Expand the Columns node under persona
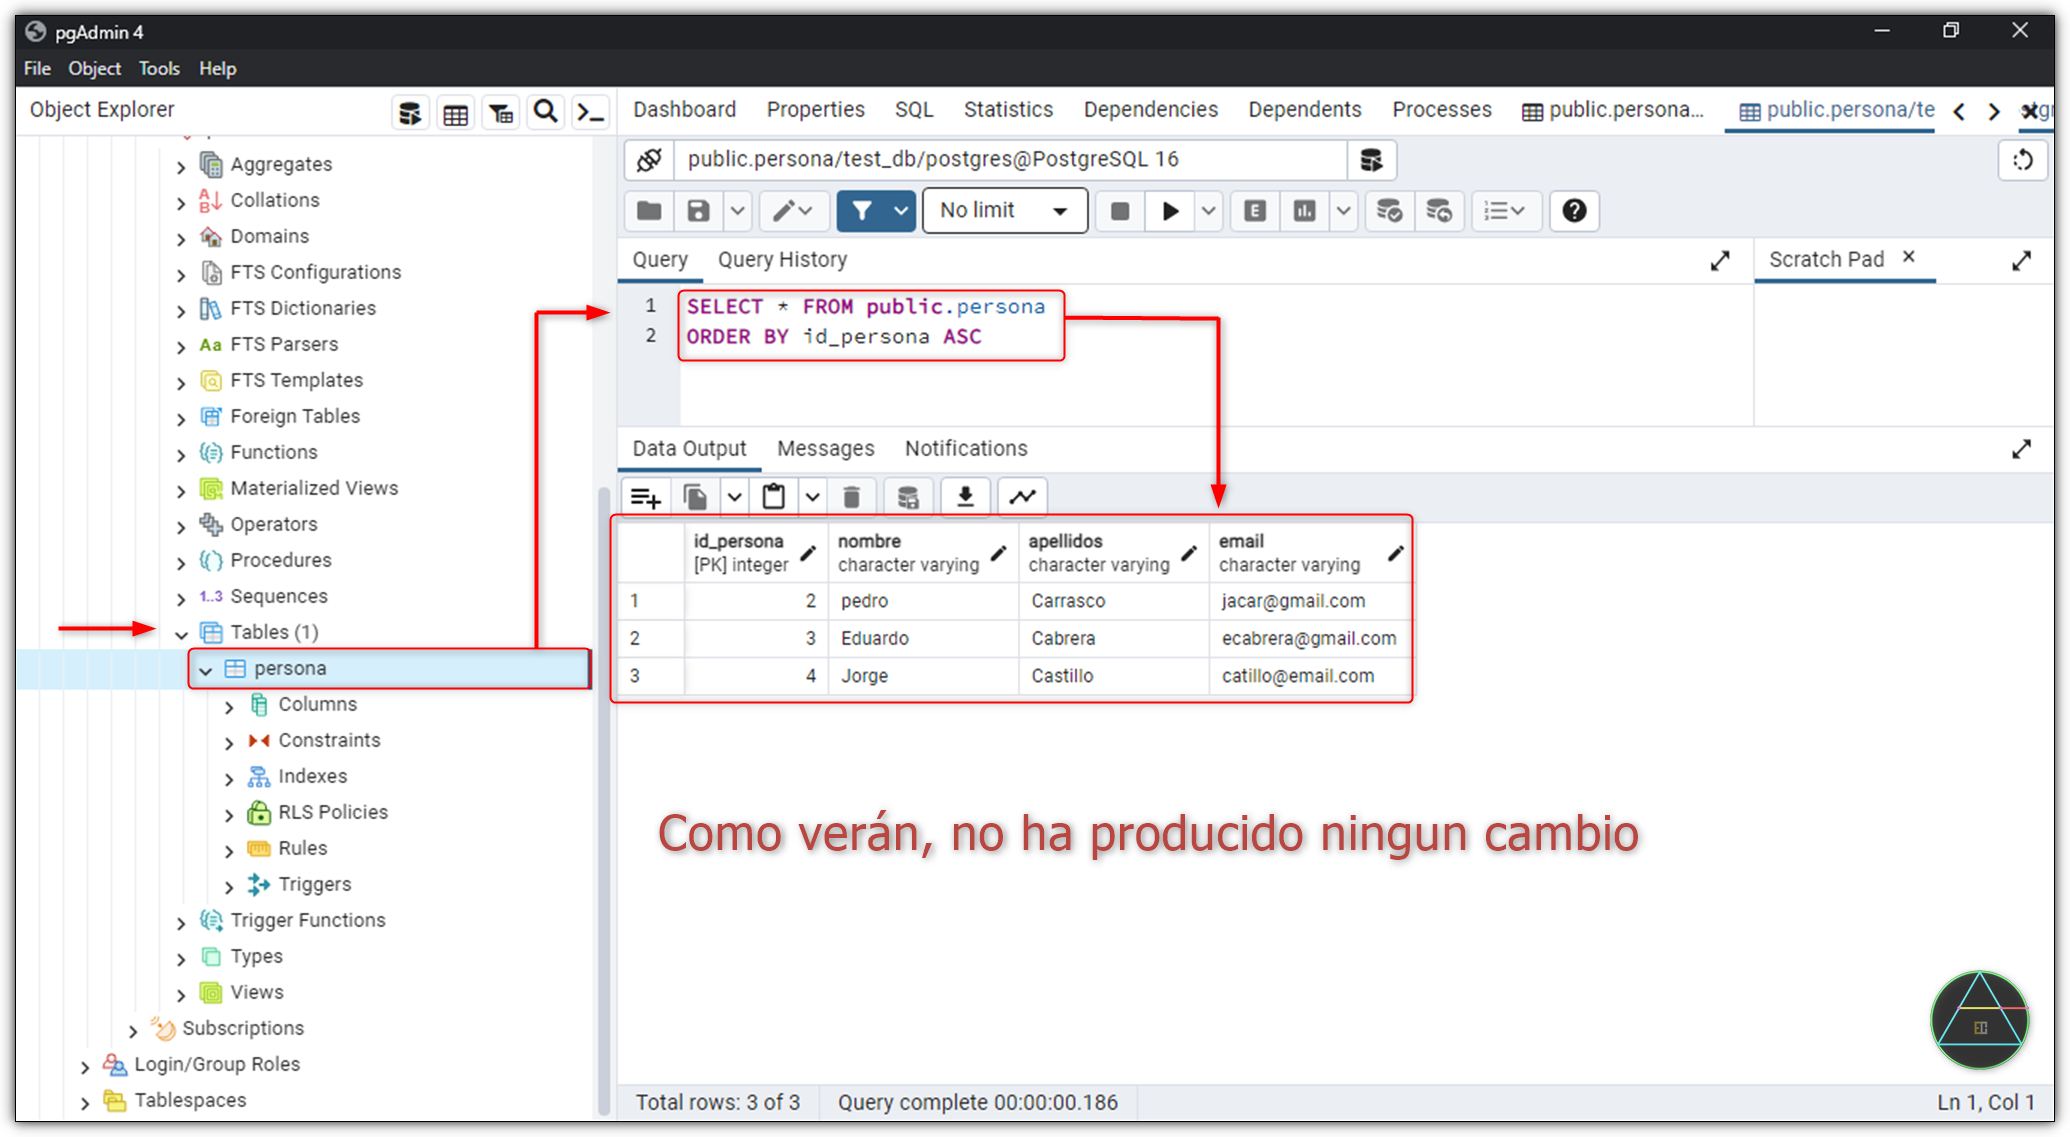2070x1137 pixels. pyautogui.click(x=230, y=706)
